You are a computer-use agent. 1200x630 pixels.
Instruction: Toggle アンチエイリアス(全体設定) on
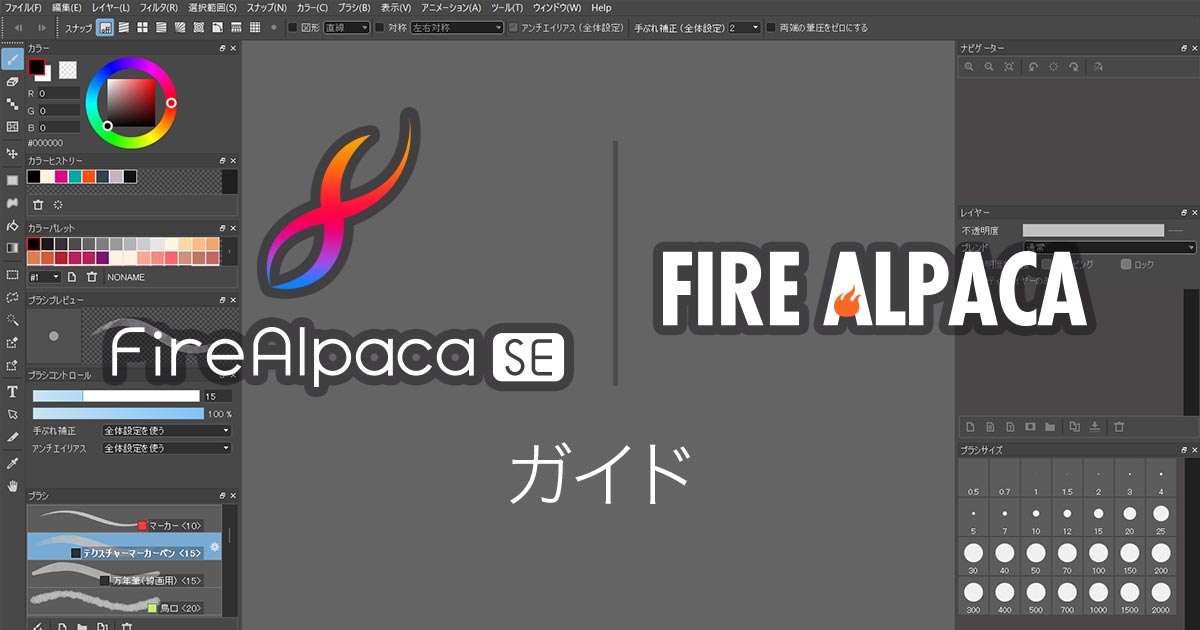click(x=513, y=28)
